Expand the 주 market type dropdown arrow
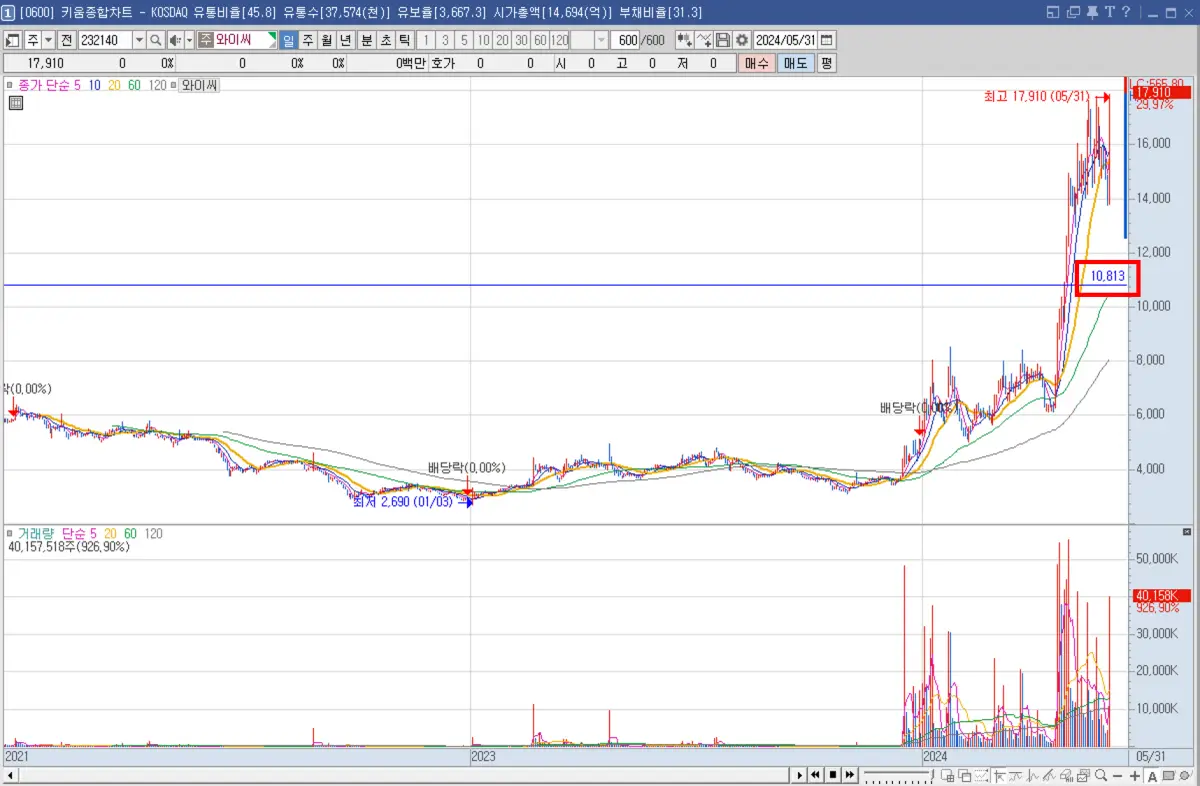Image resolution: width=1200 pixels, height=786 pixels. point(48,40)
